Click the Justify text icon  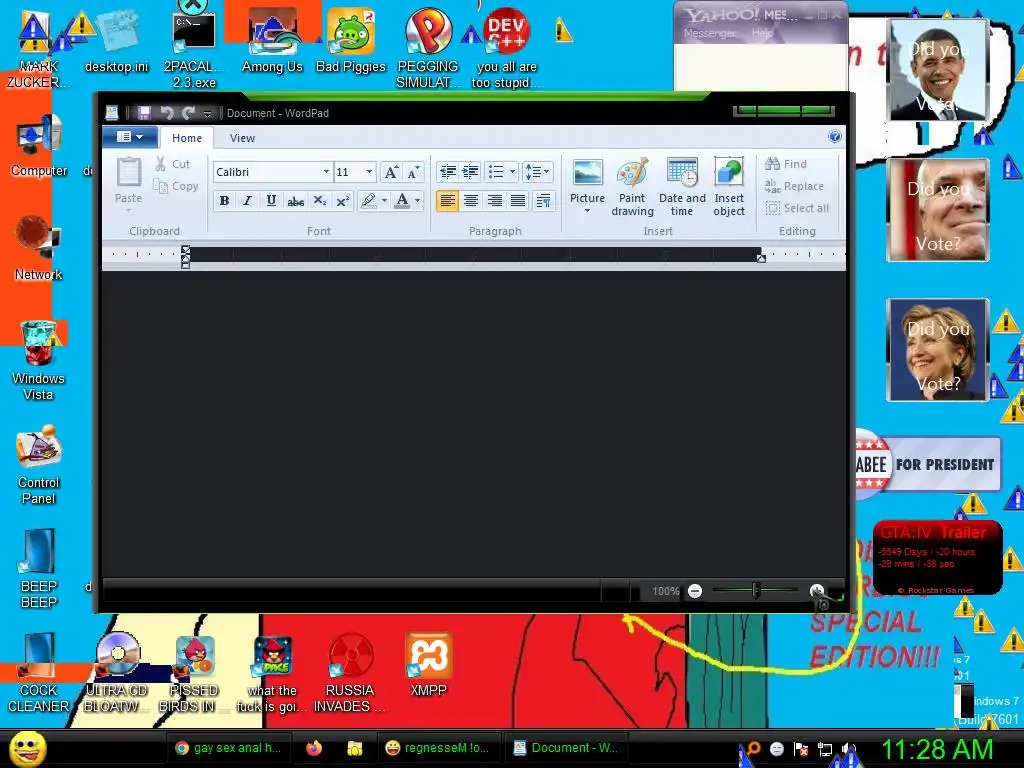(518, 200)
